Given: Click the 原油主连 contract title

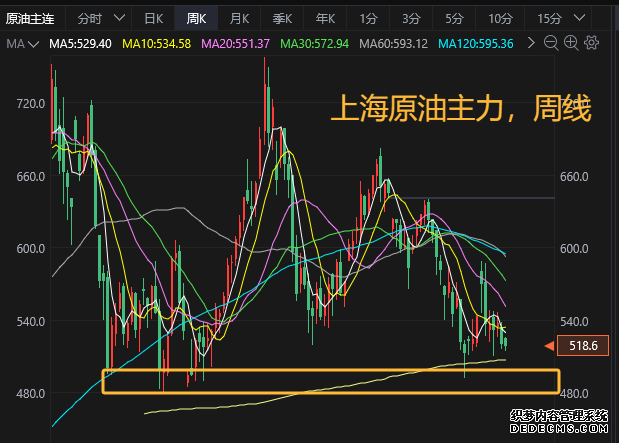Looking at the screenshot, I should pos(30,18).
